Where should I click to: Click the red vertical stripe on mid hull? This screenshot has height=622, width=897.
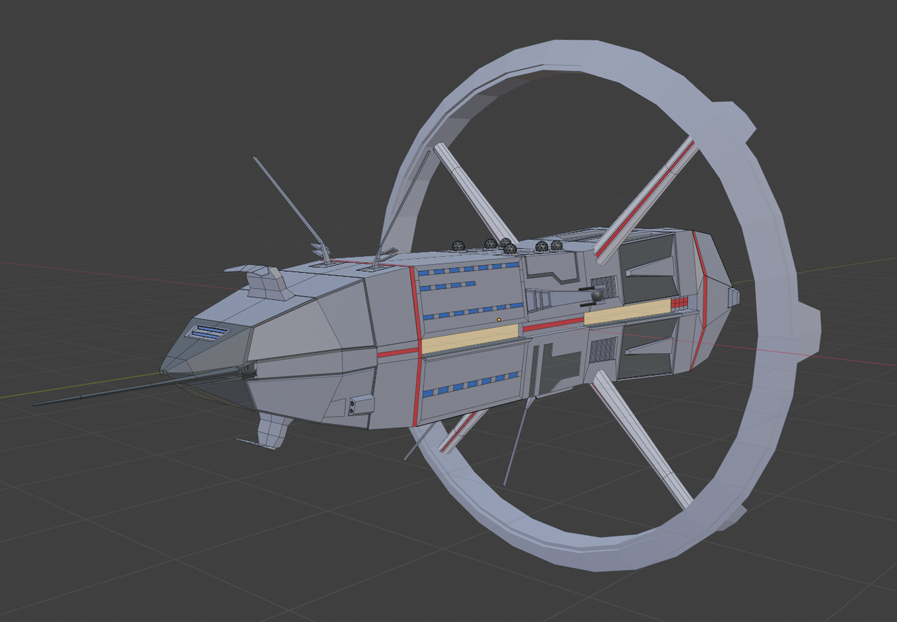(x=416, y=345)
